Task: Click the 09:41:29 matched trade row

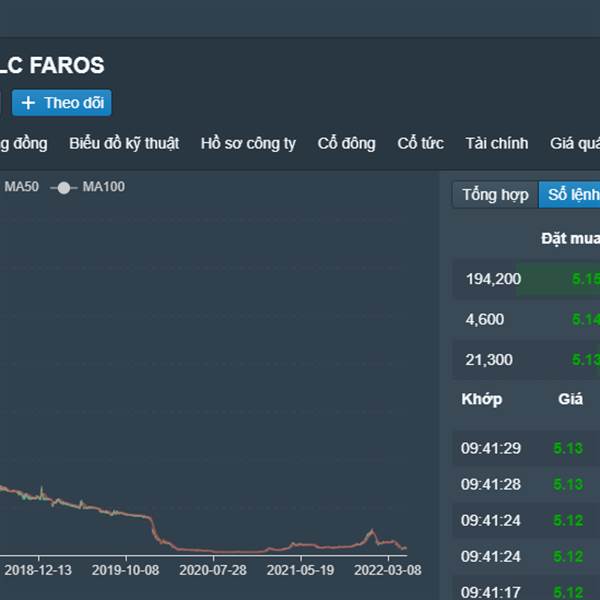Action: (526, 448)
